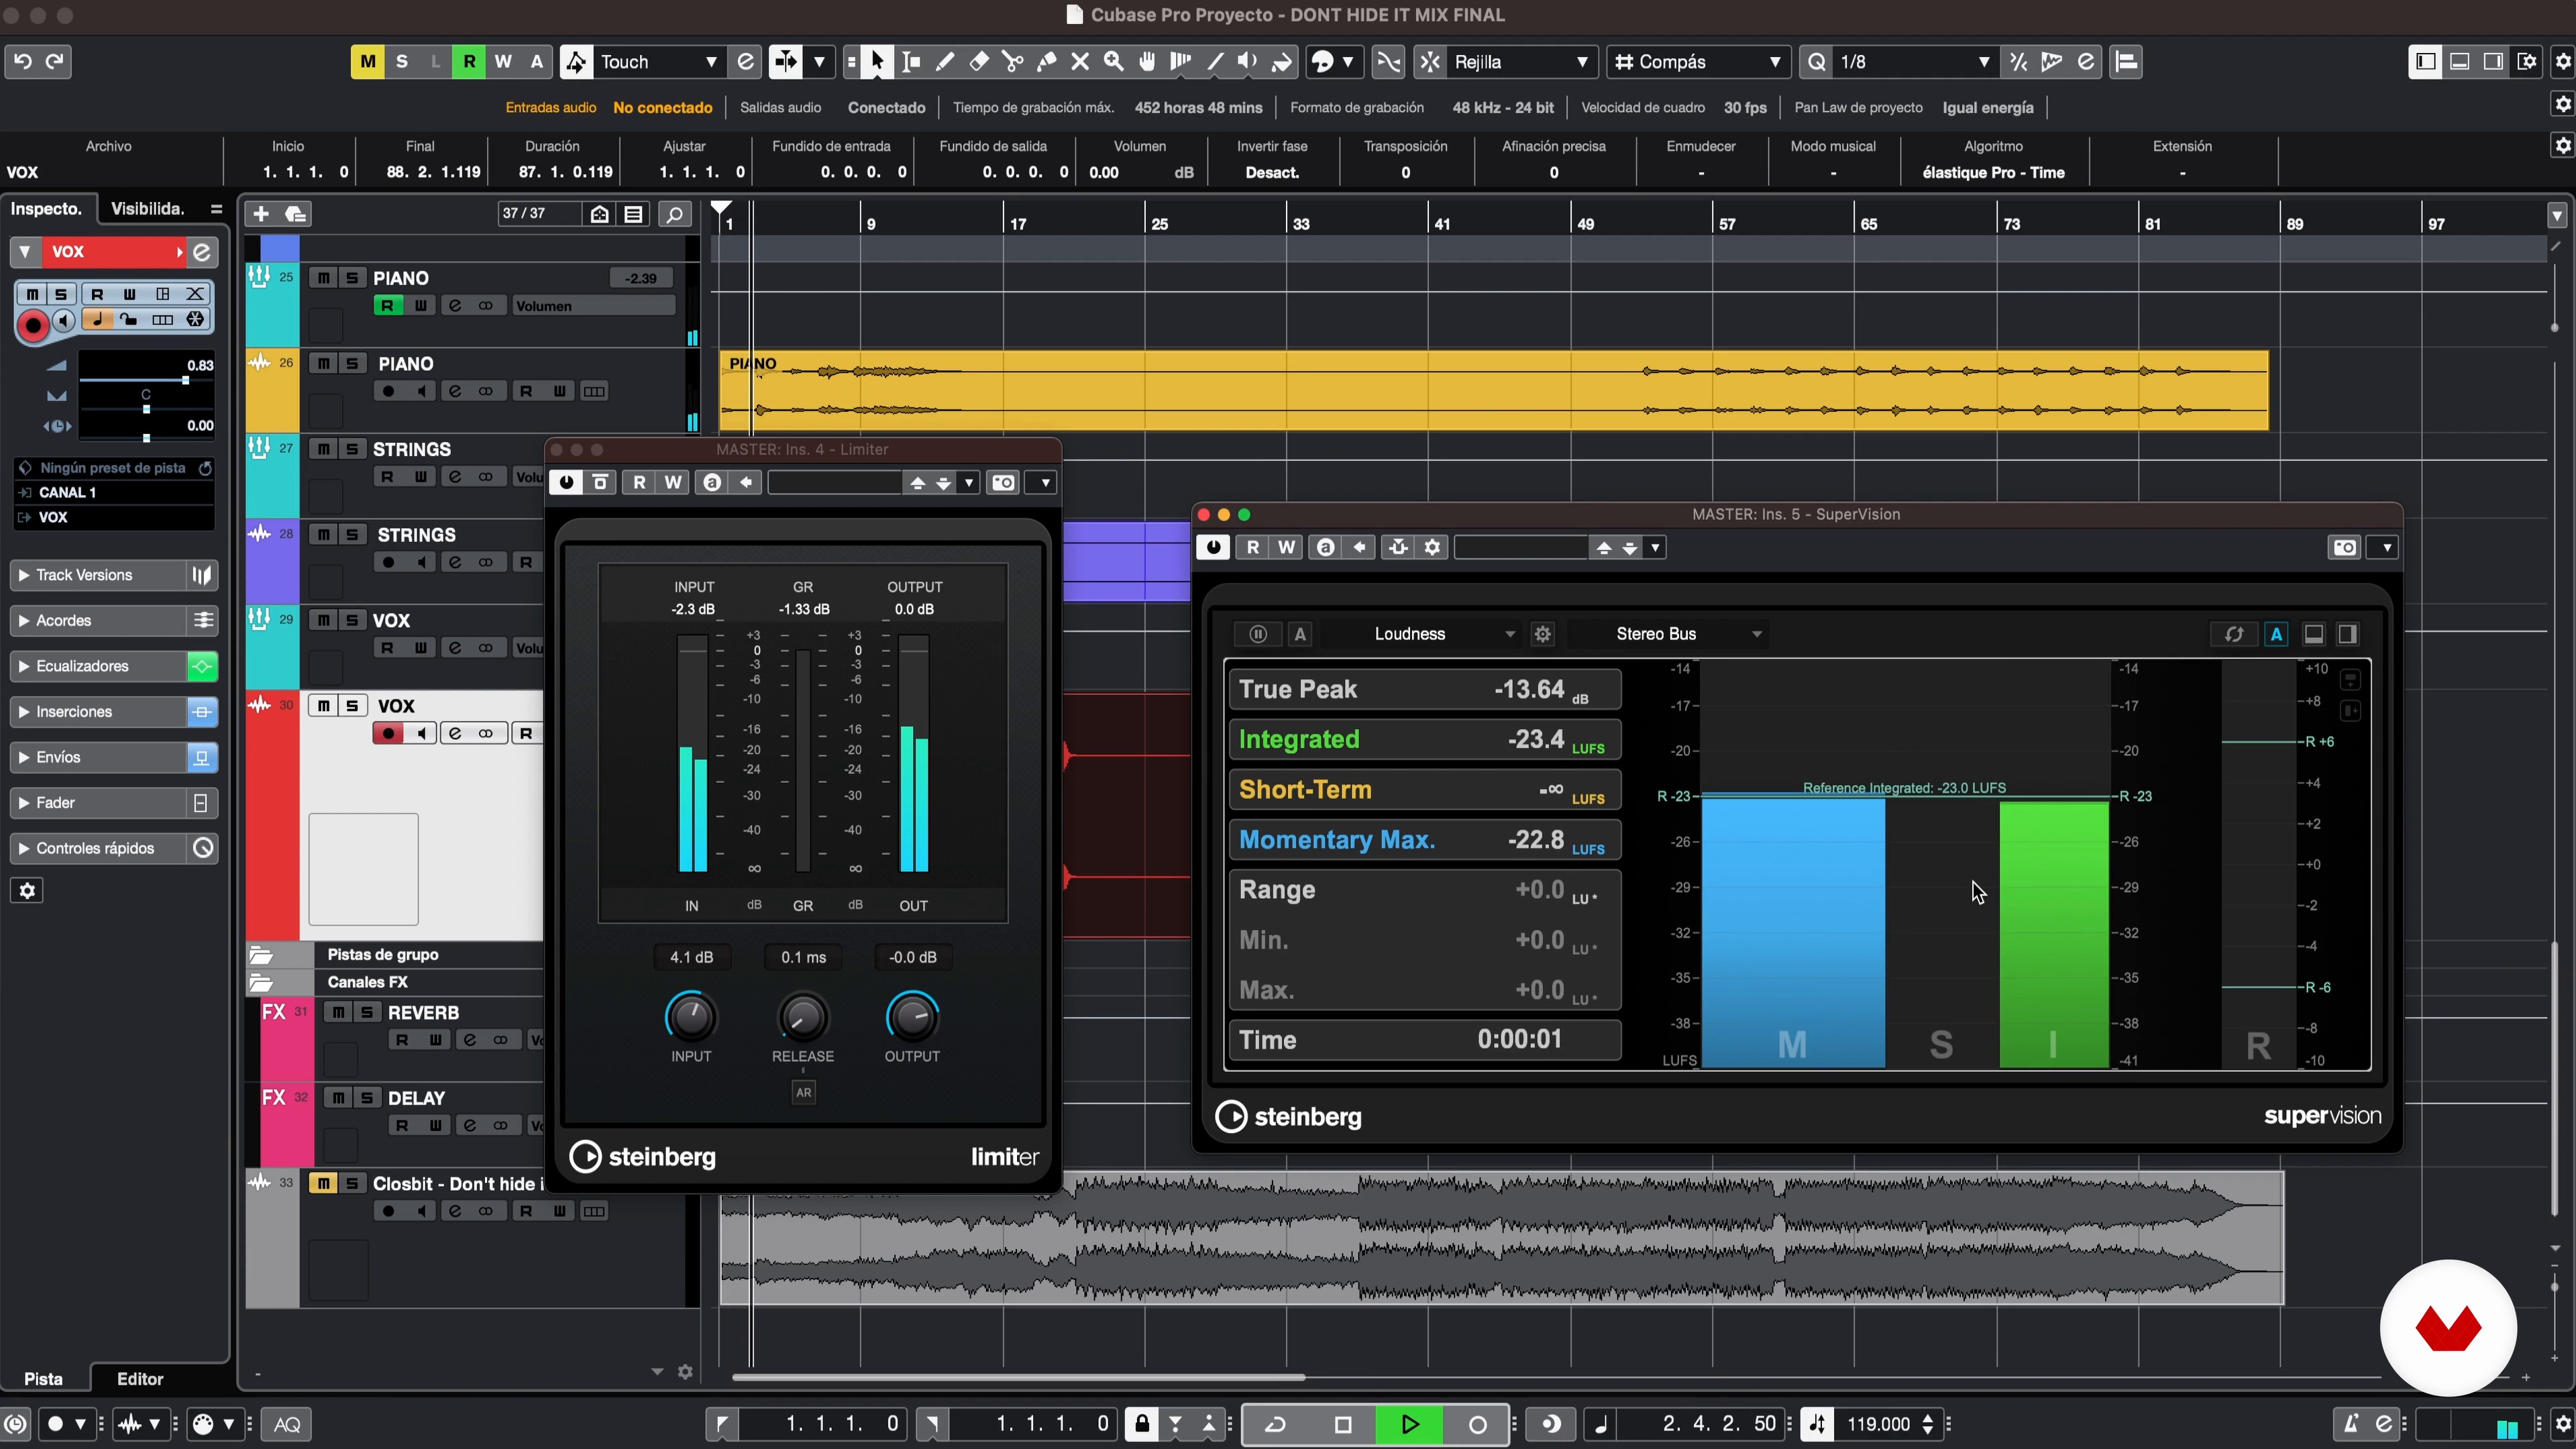Click the Redo arrow
2576x1449 pixels.
(56, 62)
